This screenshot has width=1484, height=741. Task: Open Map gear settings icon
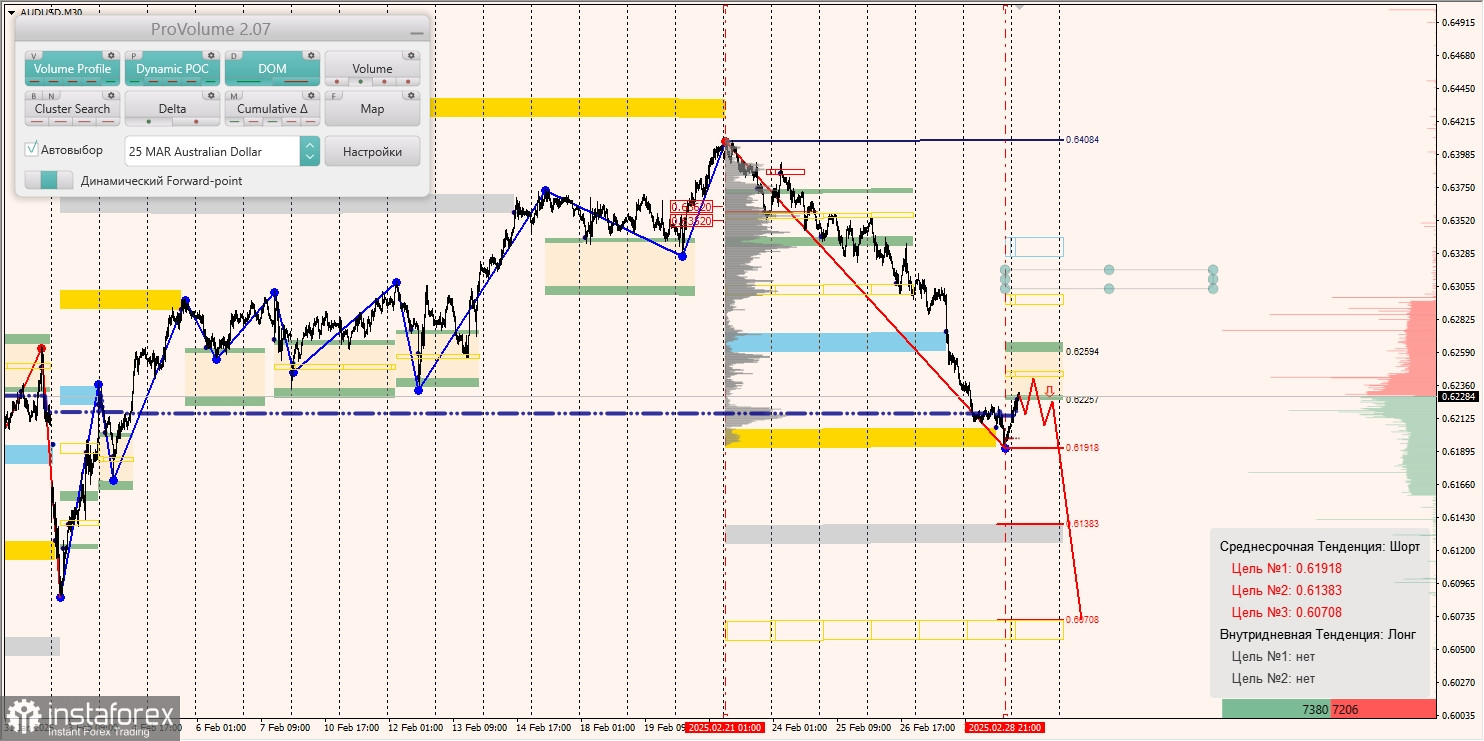click(411, 95)
